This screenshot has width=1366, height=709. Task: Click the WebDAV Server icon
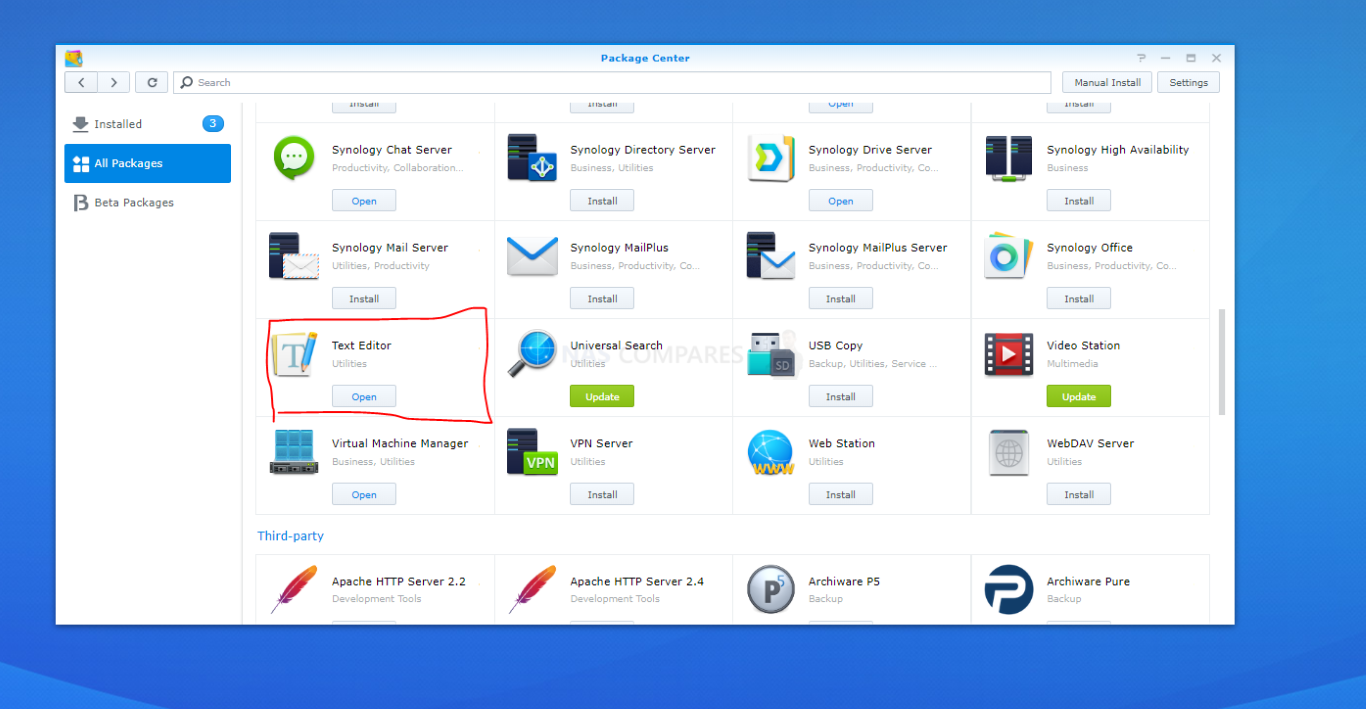point(1008,452)
